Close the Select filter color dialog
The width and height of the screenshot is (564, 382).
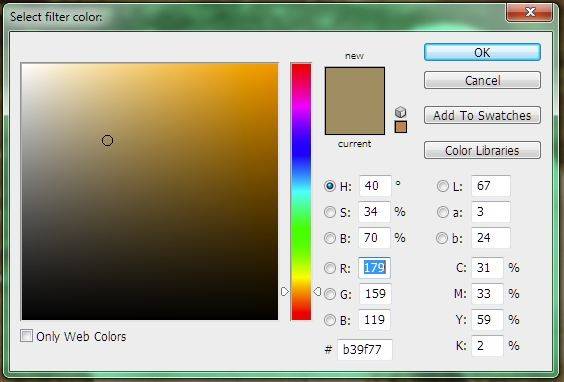click(x=529, y=13)
